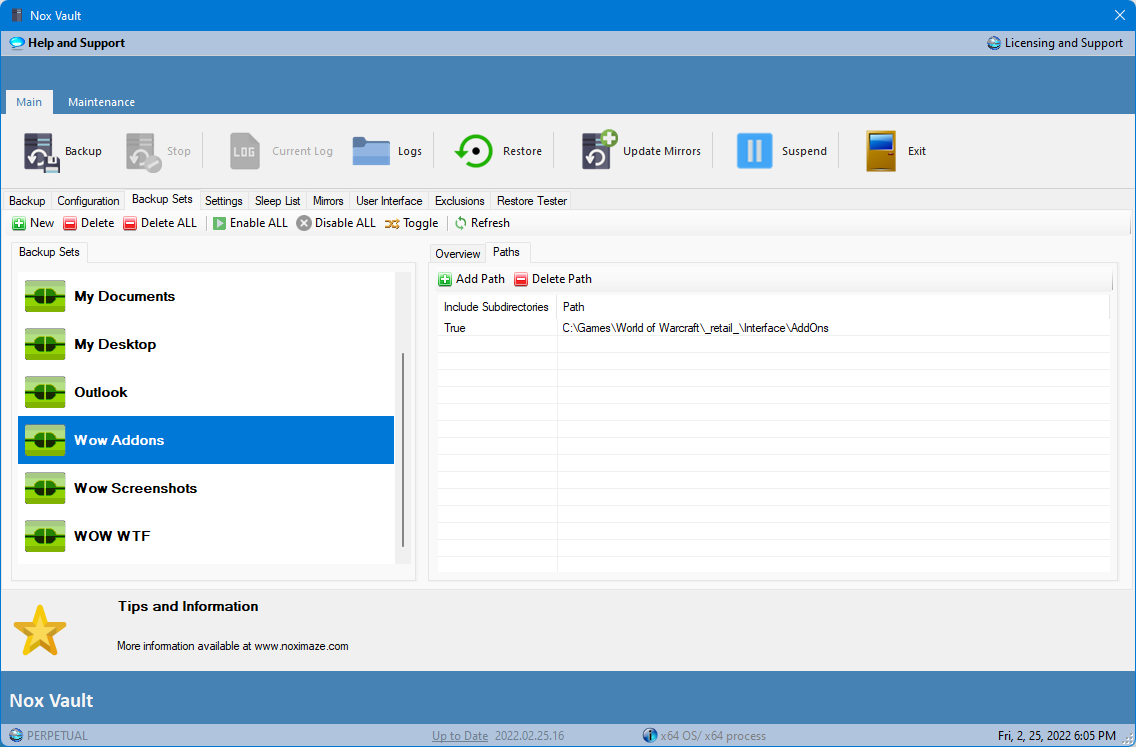
Task: Click the Restore icon
Action: click(x=474, y=151)
